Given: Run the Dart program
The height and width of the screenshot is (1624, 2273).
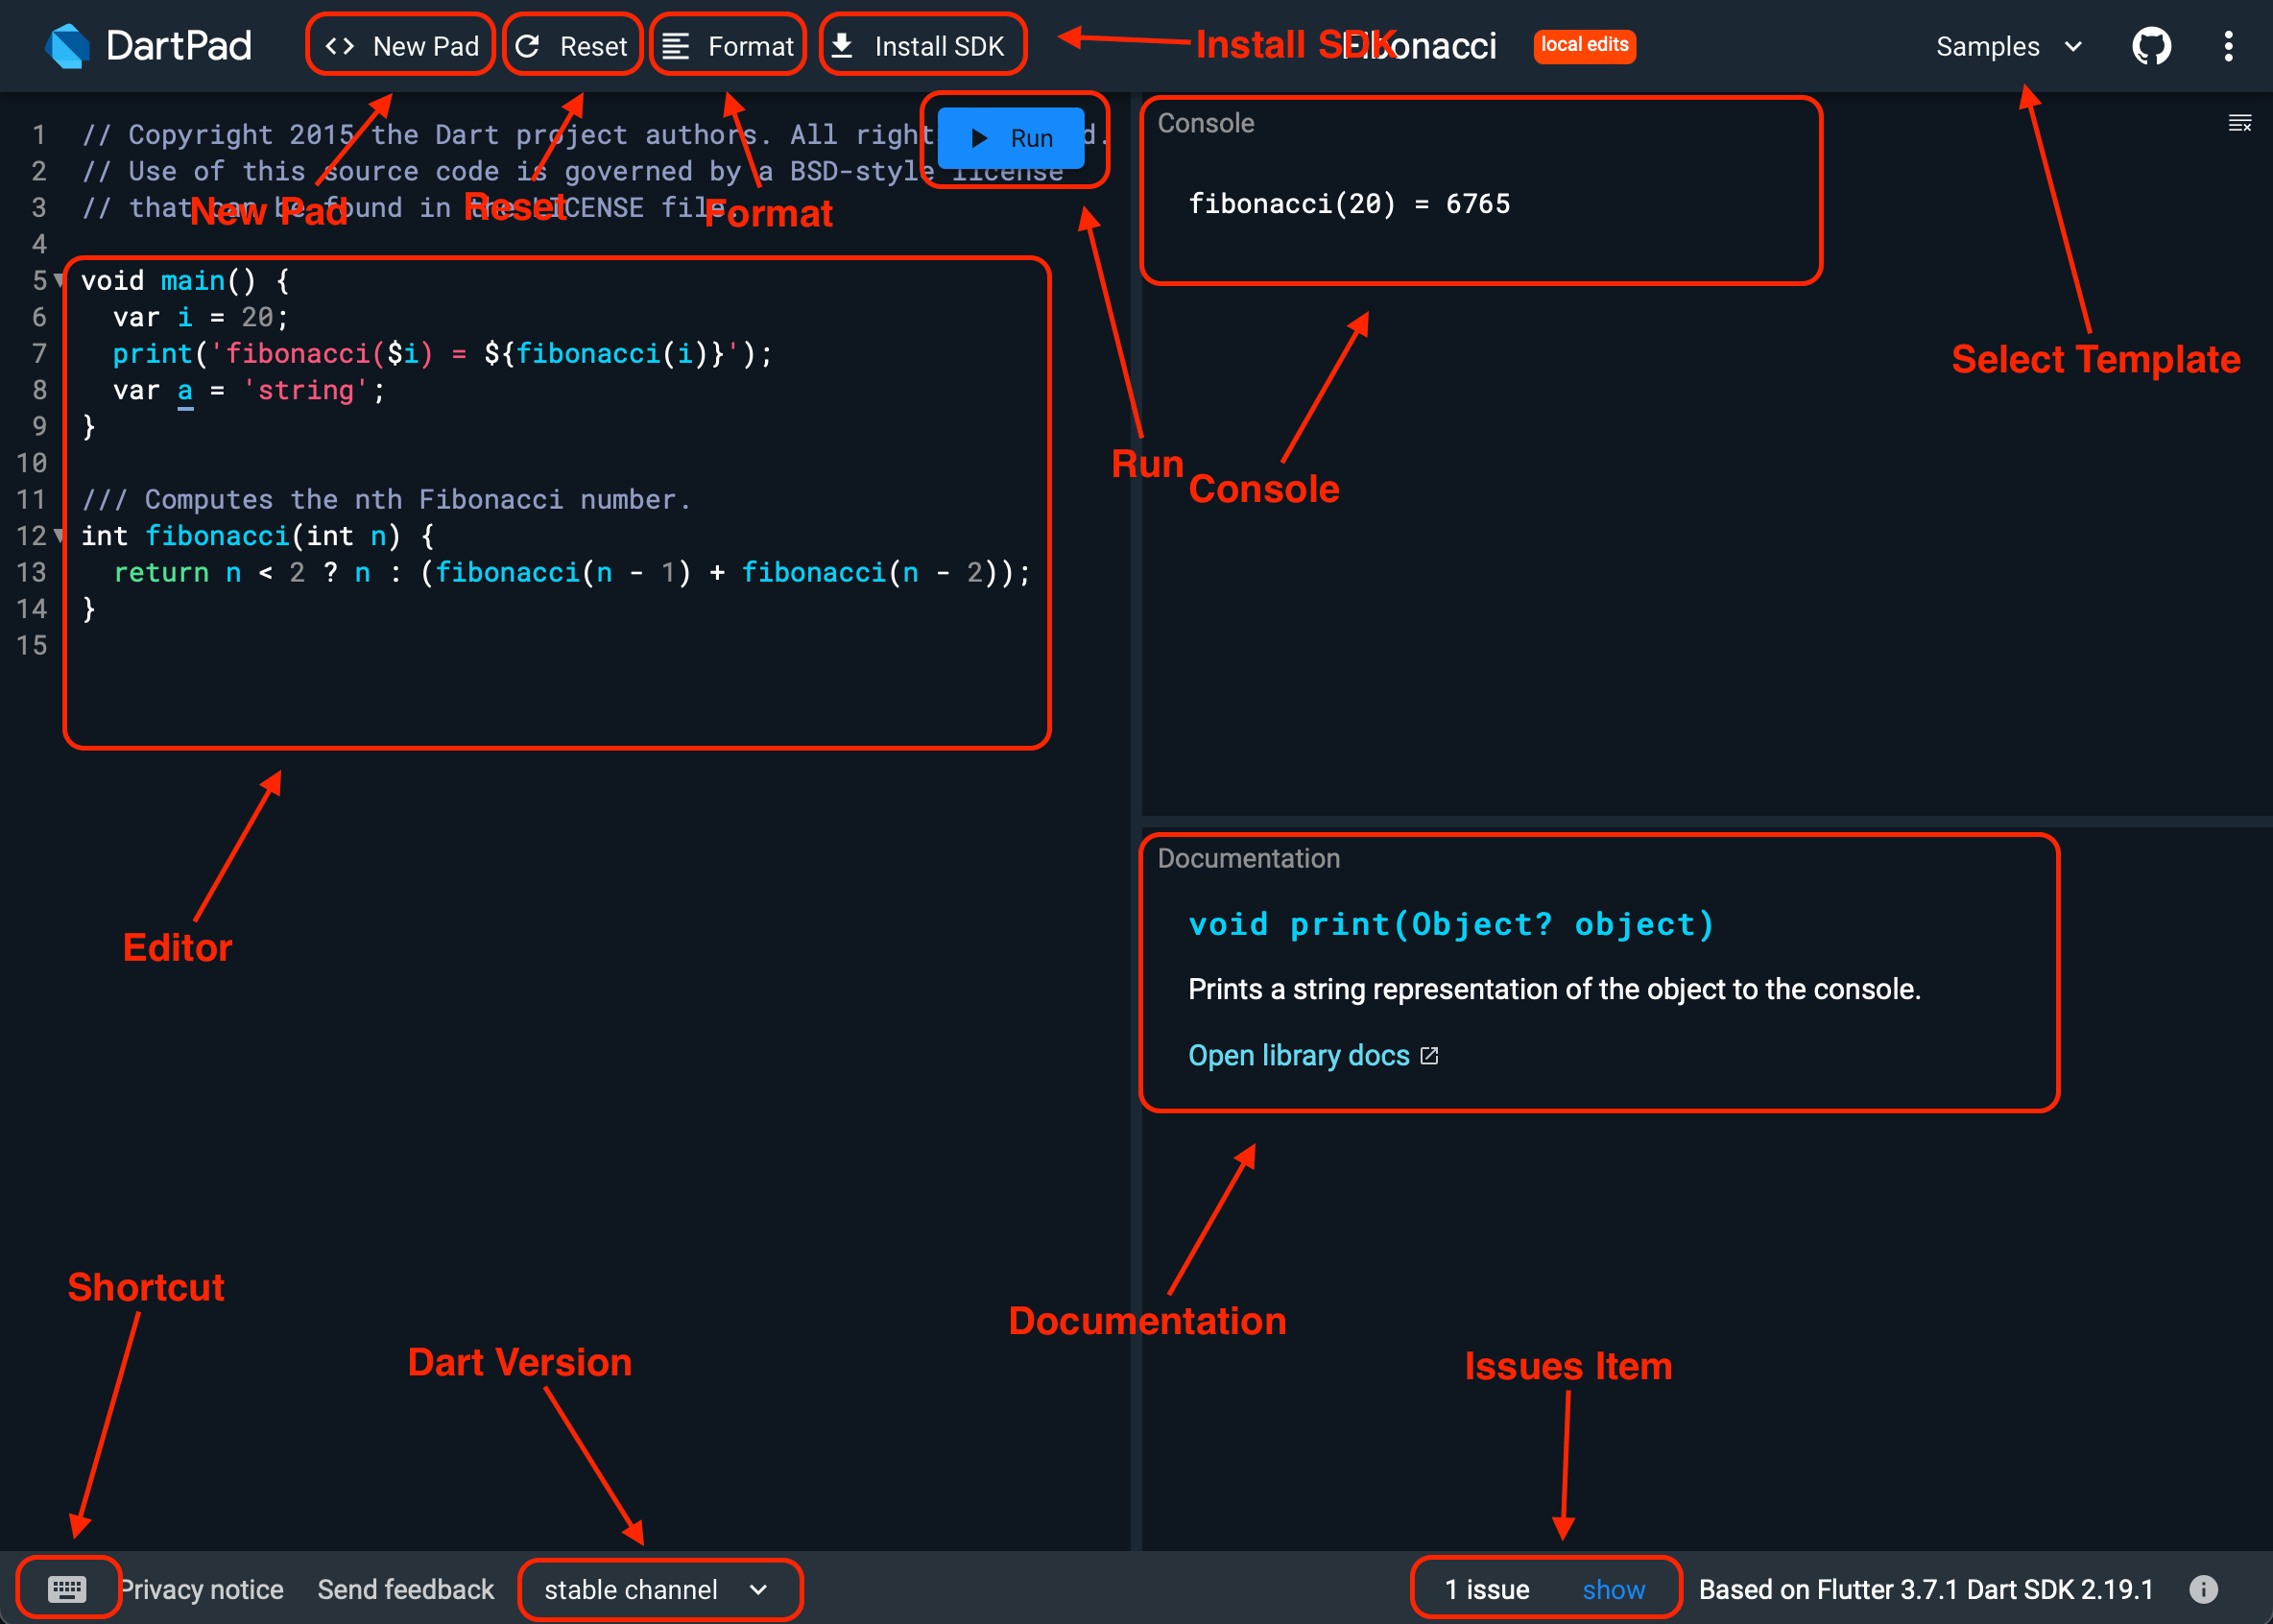Looking at the screenshot, I should [x=1013, y=138].
